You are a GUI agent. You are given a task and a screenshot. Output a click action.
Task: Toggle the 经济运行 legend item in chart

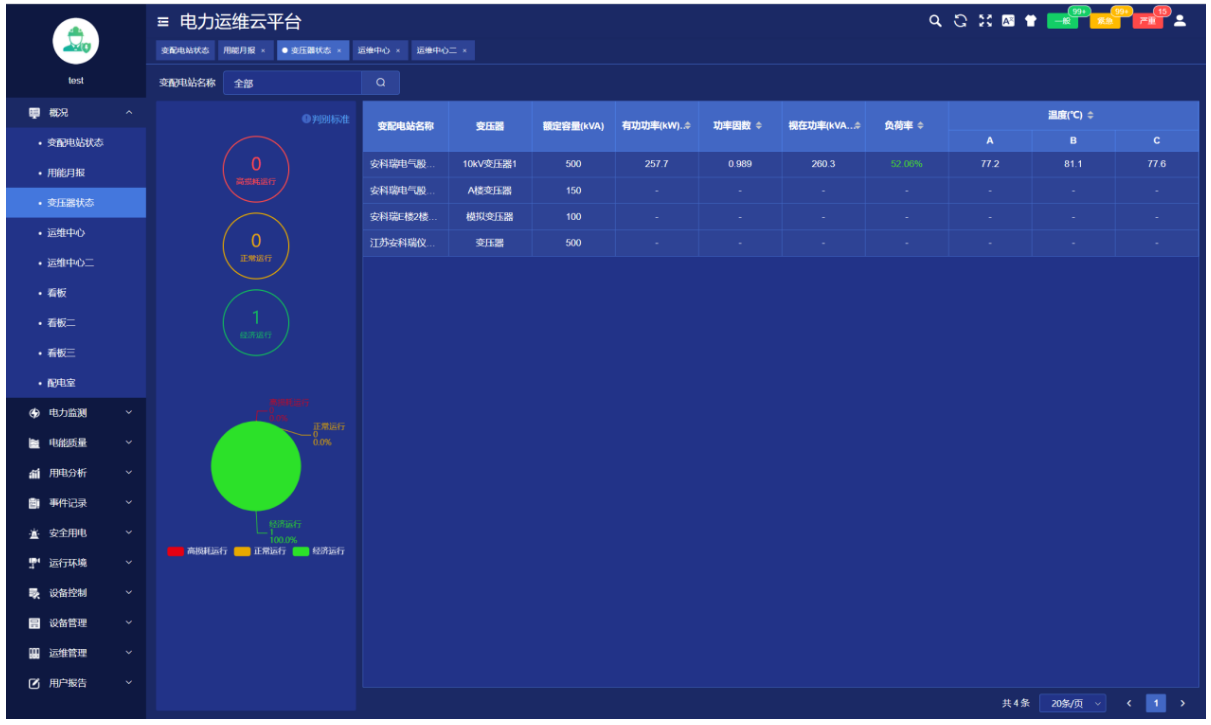(318, 551)
